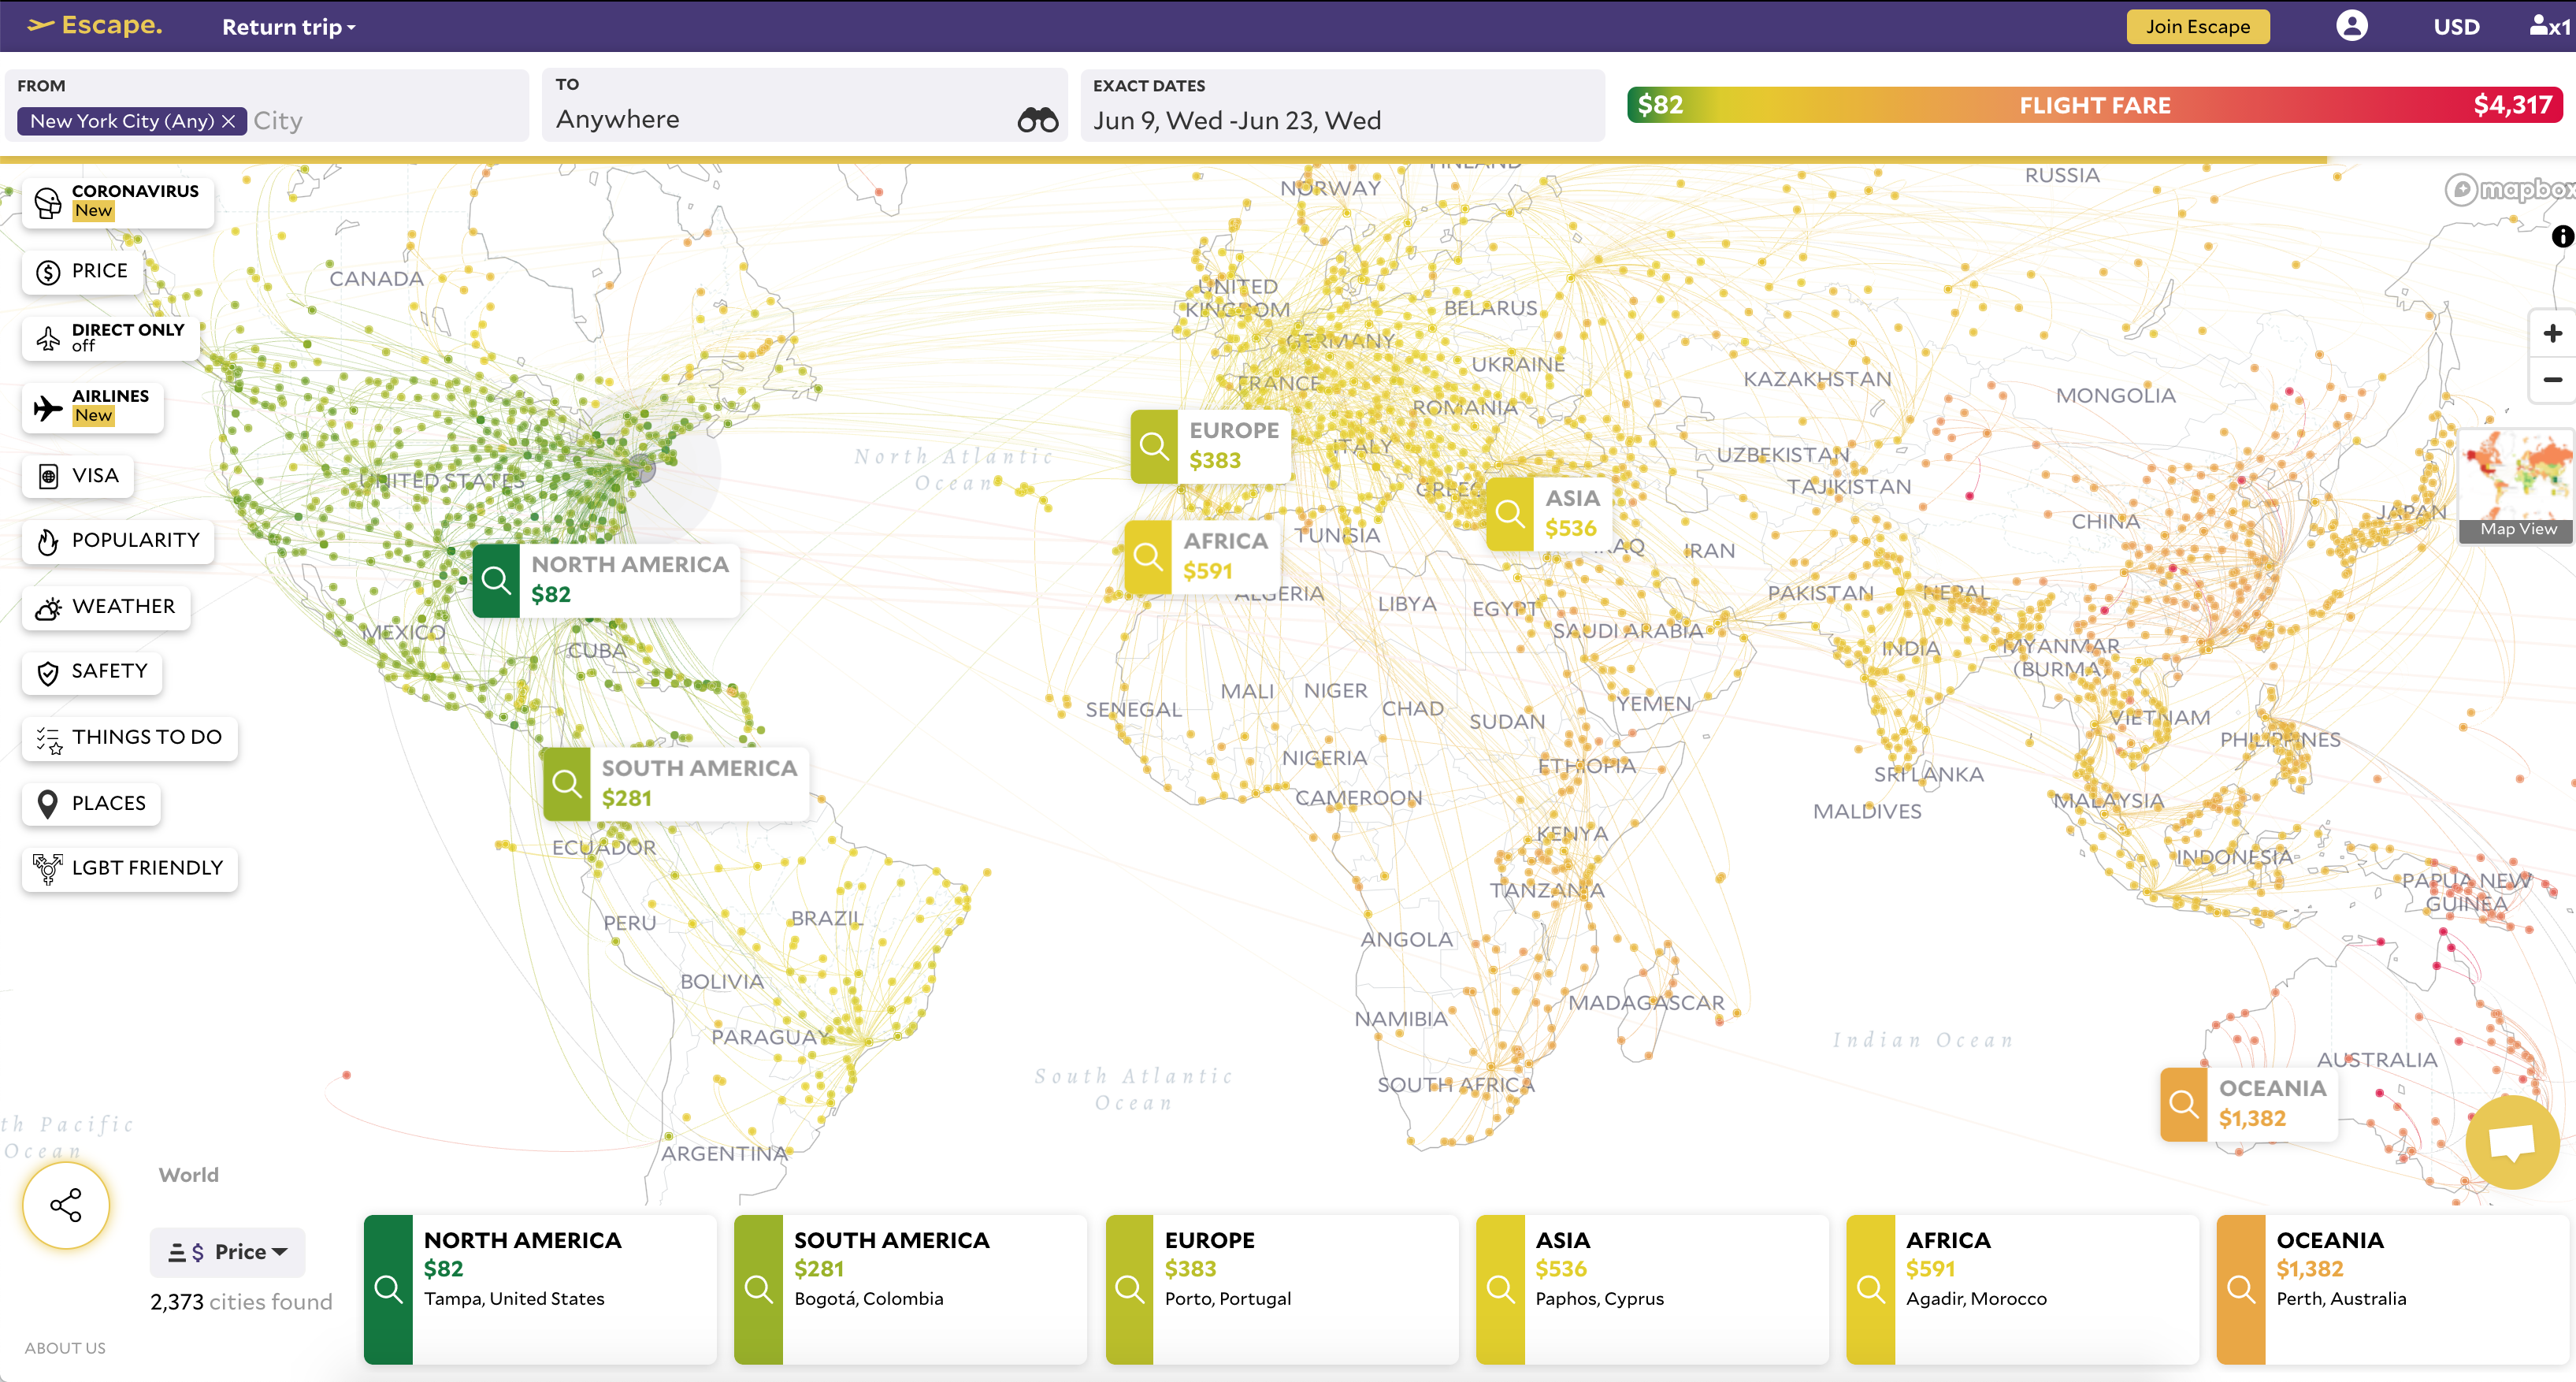Viewport: 2576px width, 1382px height.
Task: Select the Things To Do filter
Action: 130,738
